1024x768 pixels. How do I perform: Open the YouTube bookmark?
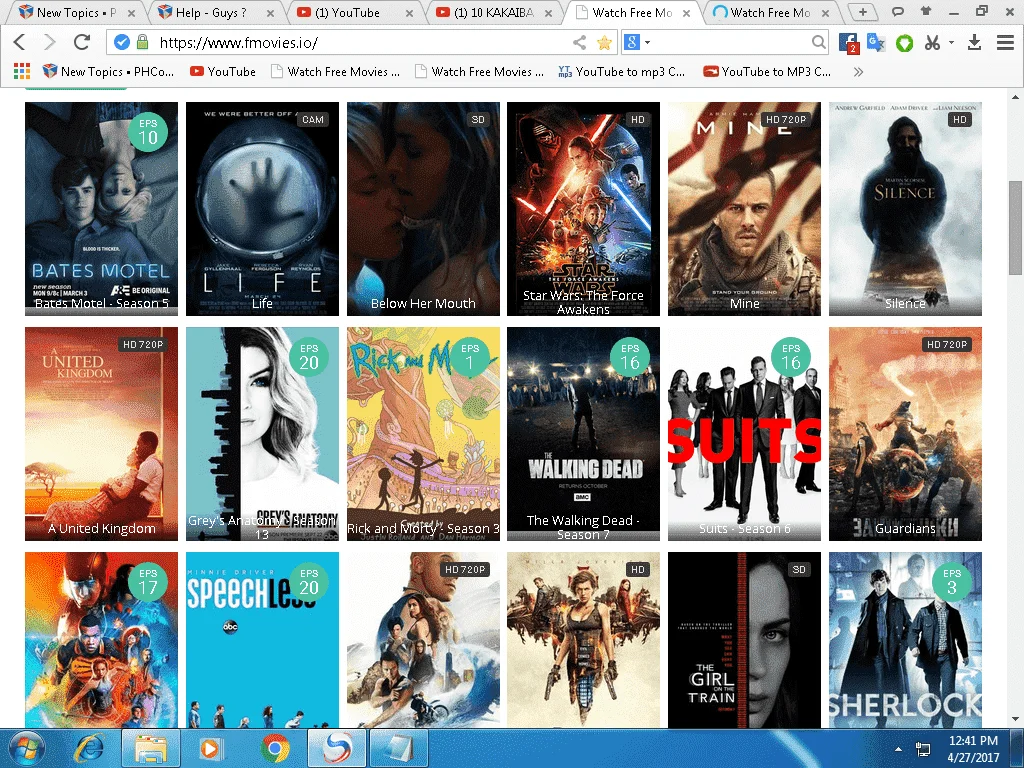pos(223,72)
